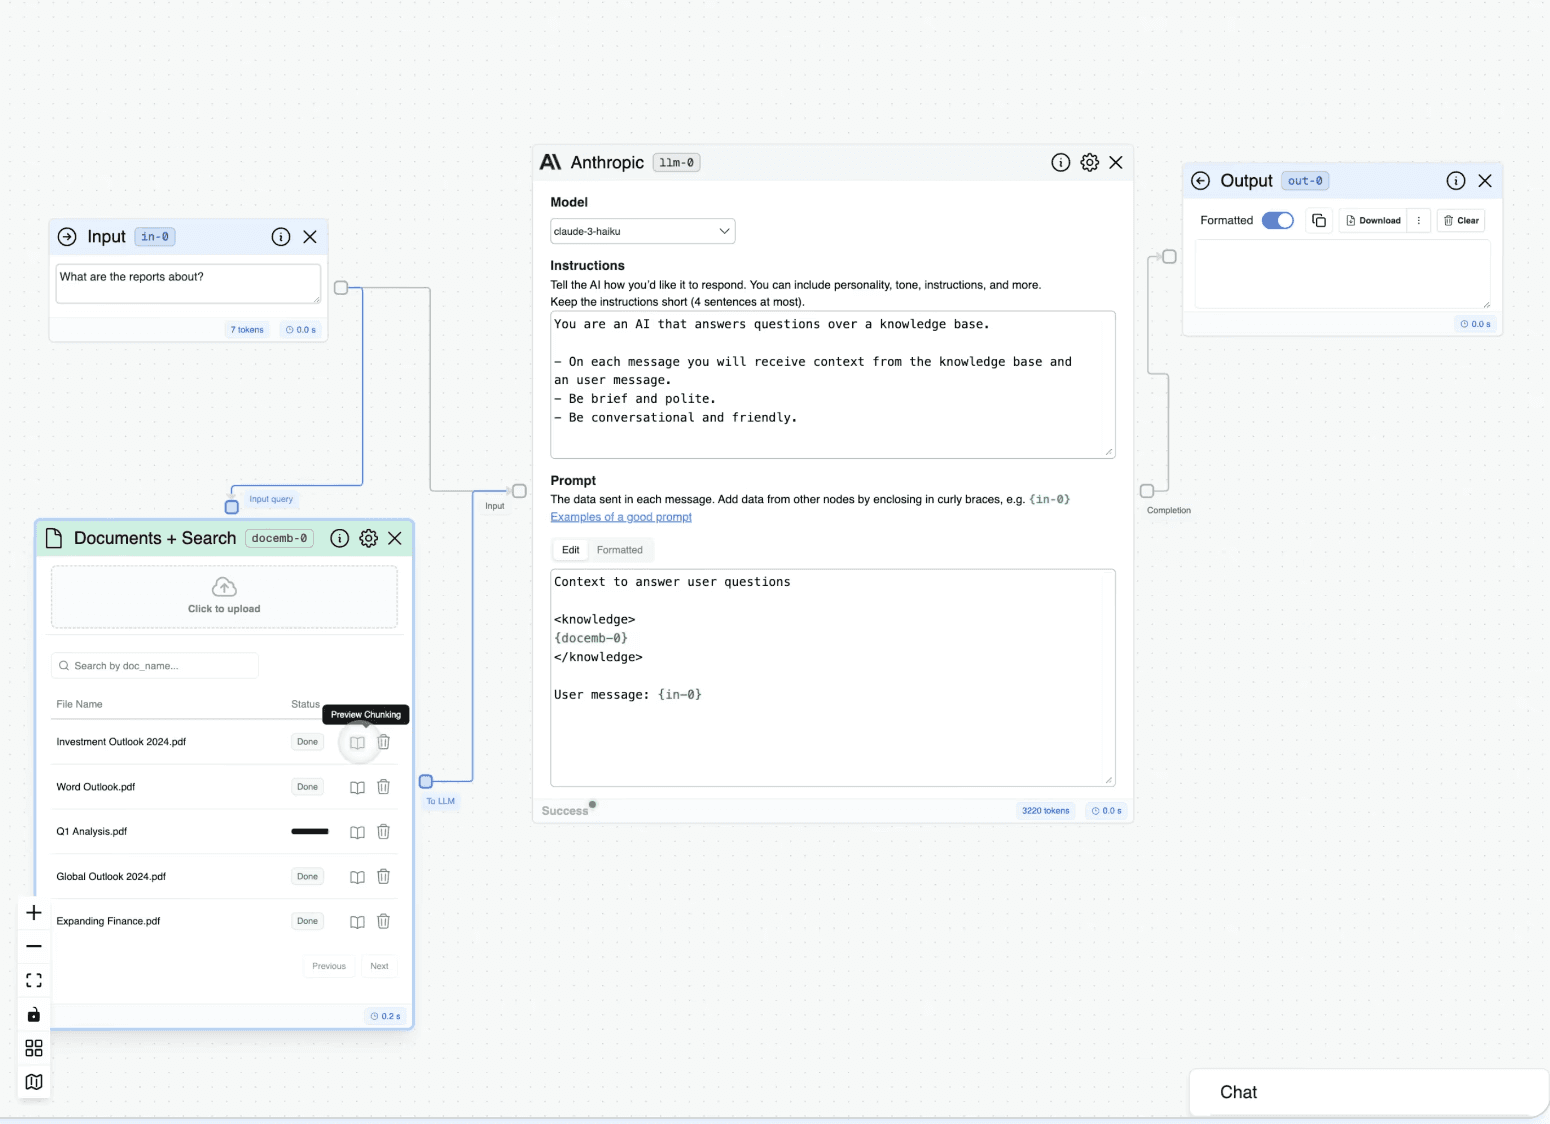Viewport: 1550px width, 1124px height.
Task: Click the Input query connection handle
Action: (x=232, y=507)
